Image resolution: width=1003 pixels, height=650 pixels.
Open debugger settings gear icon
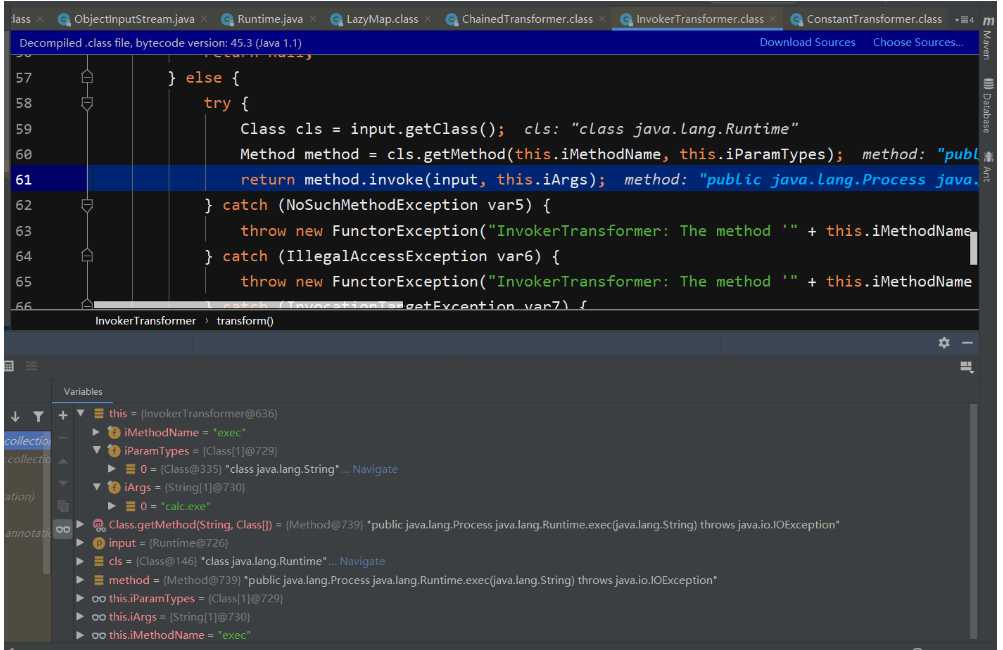(x=944, y=343)
